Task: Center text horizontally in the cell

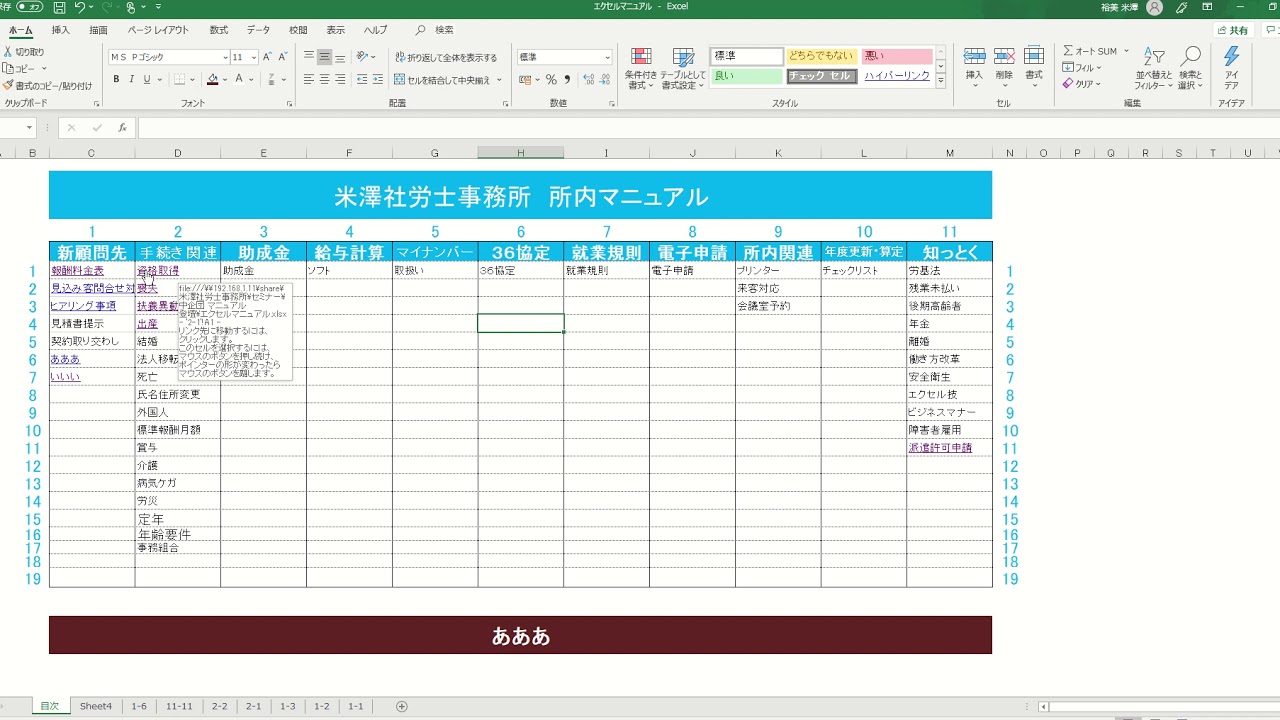Action: click(x=325, y=80)
